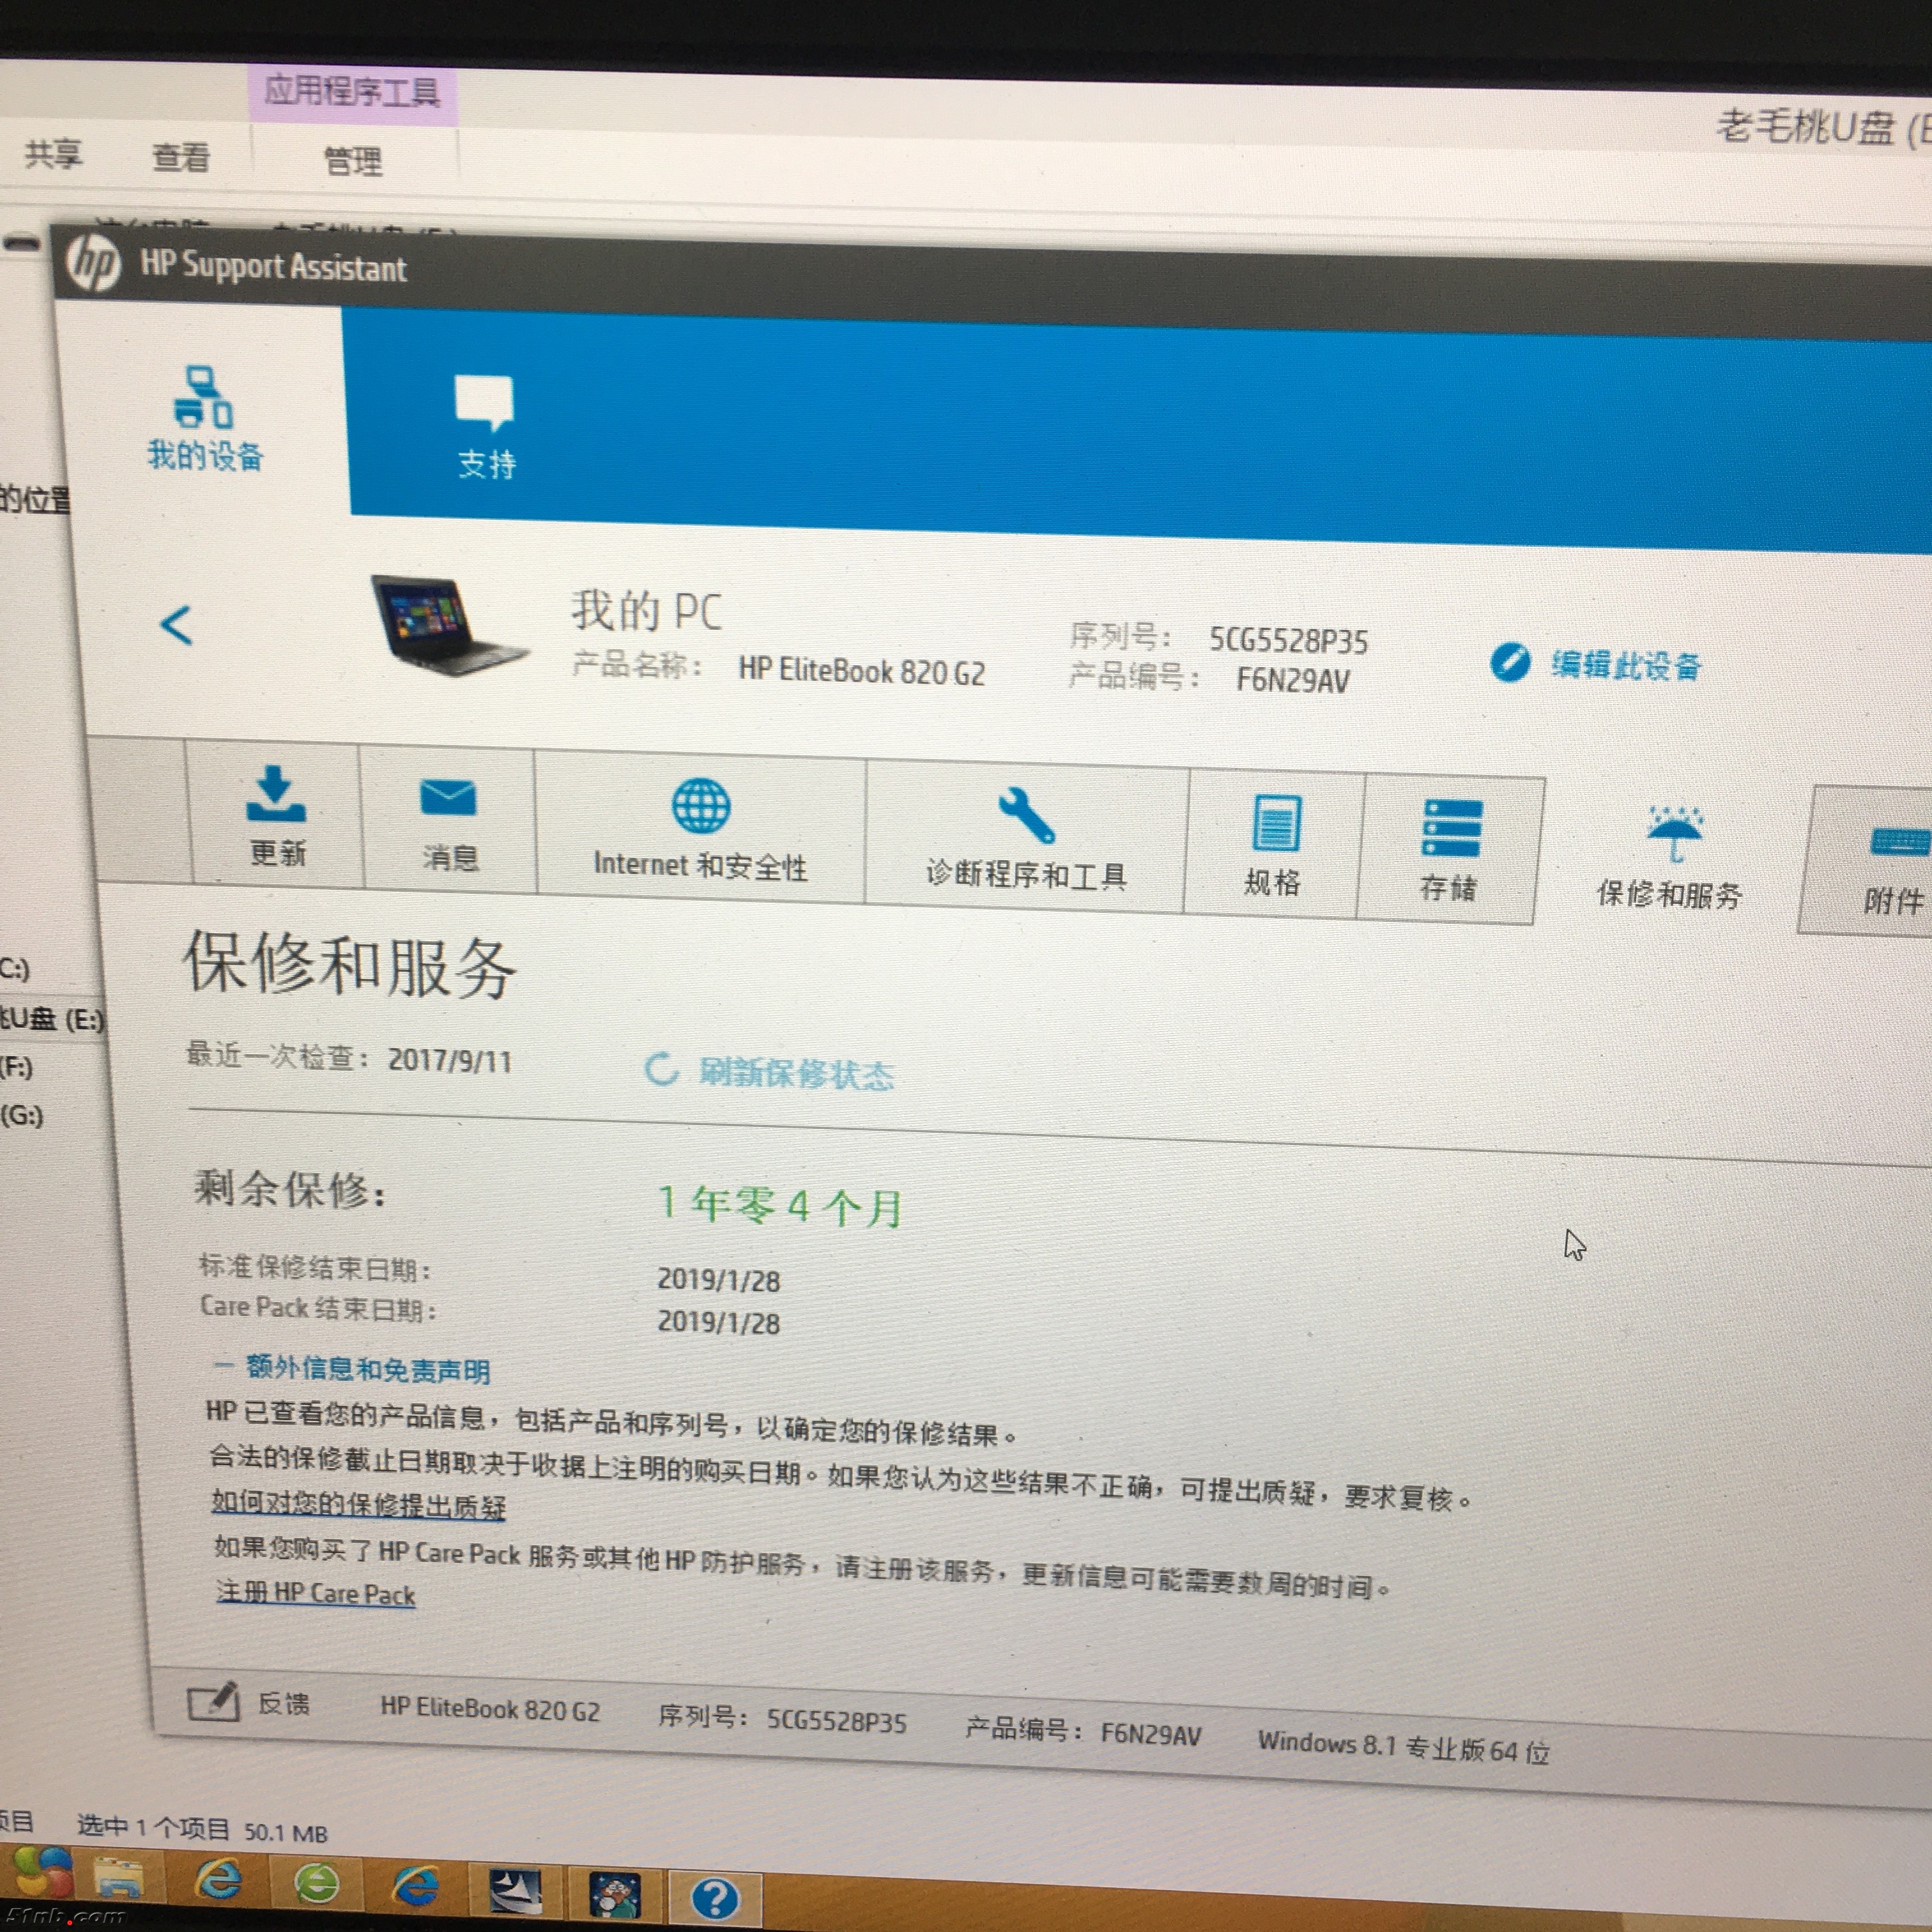Viewport: 1932px width, 1932px height.
Task: Open the 共享 ribbon tab in Explorer
Action: click(54, 154)
